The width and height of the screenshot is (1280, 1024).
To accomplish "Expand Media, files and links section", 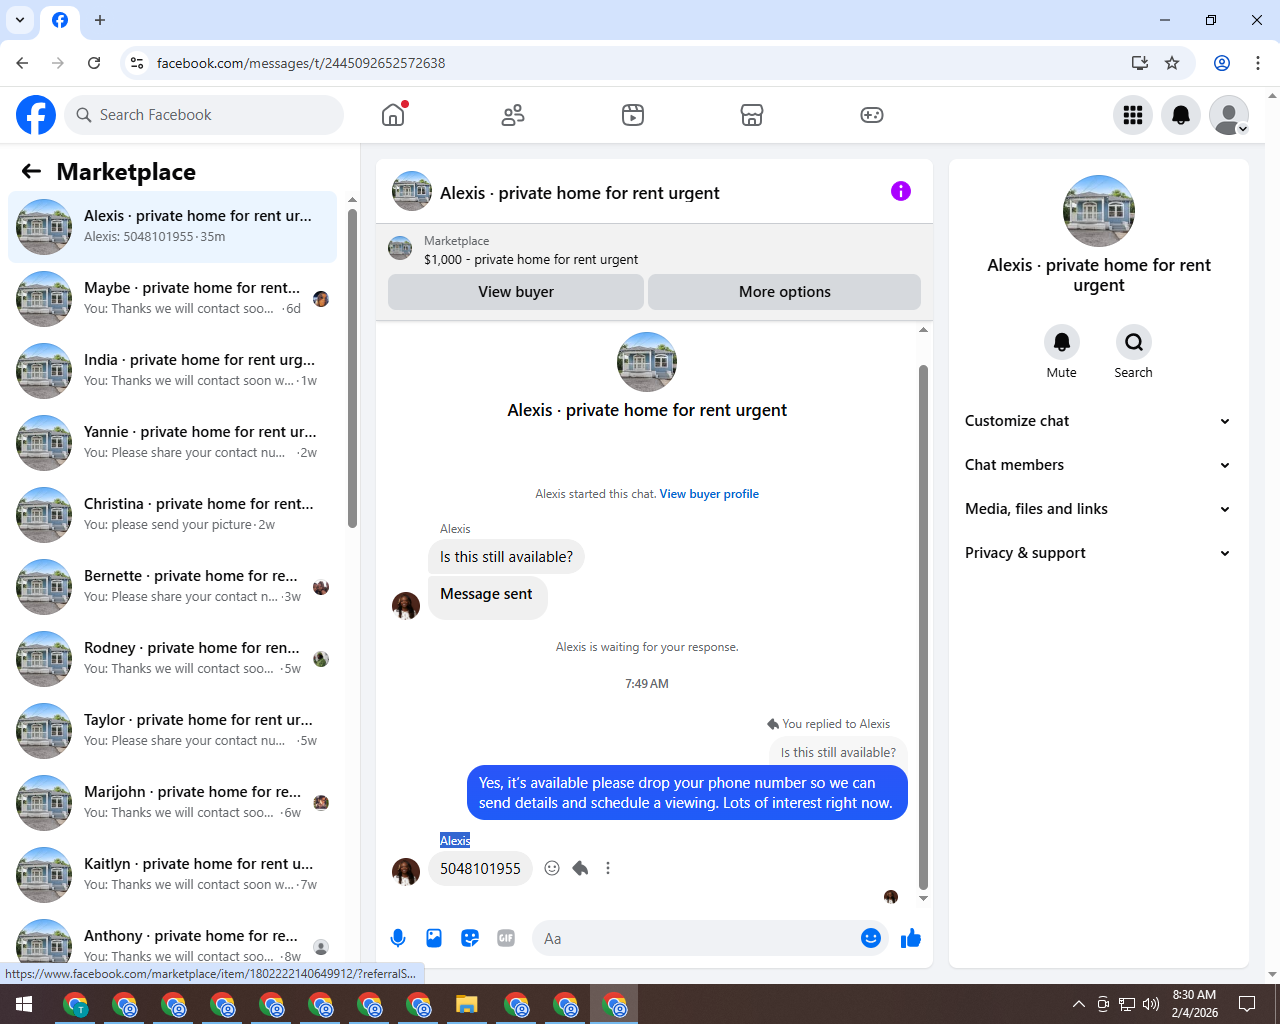I will pos(1098,509).
